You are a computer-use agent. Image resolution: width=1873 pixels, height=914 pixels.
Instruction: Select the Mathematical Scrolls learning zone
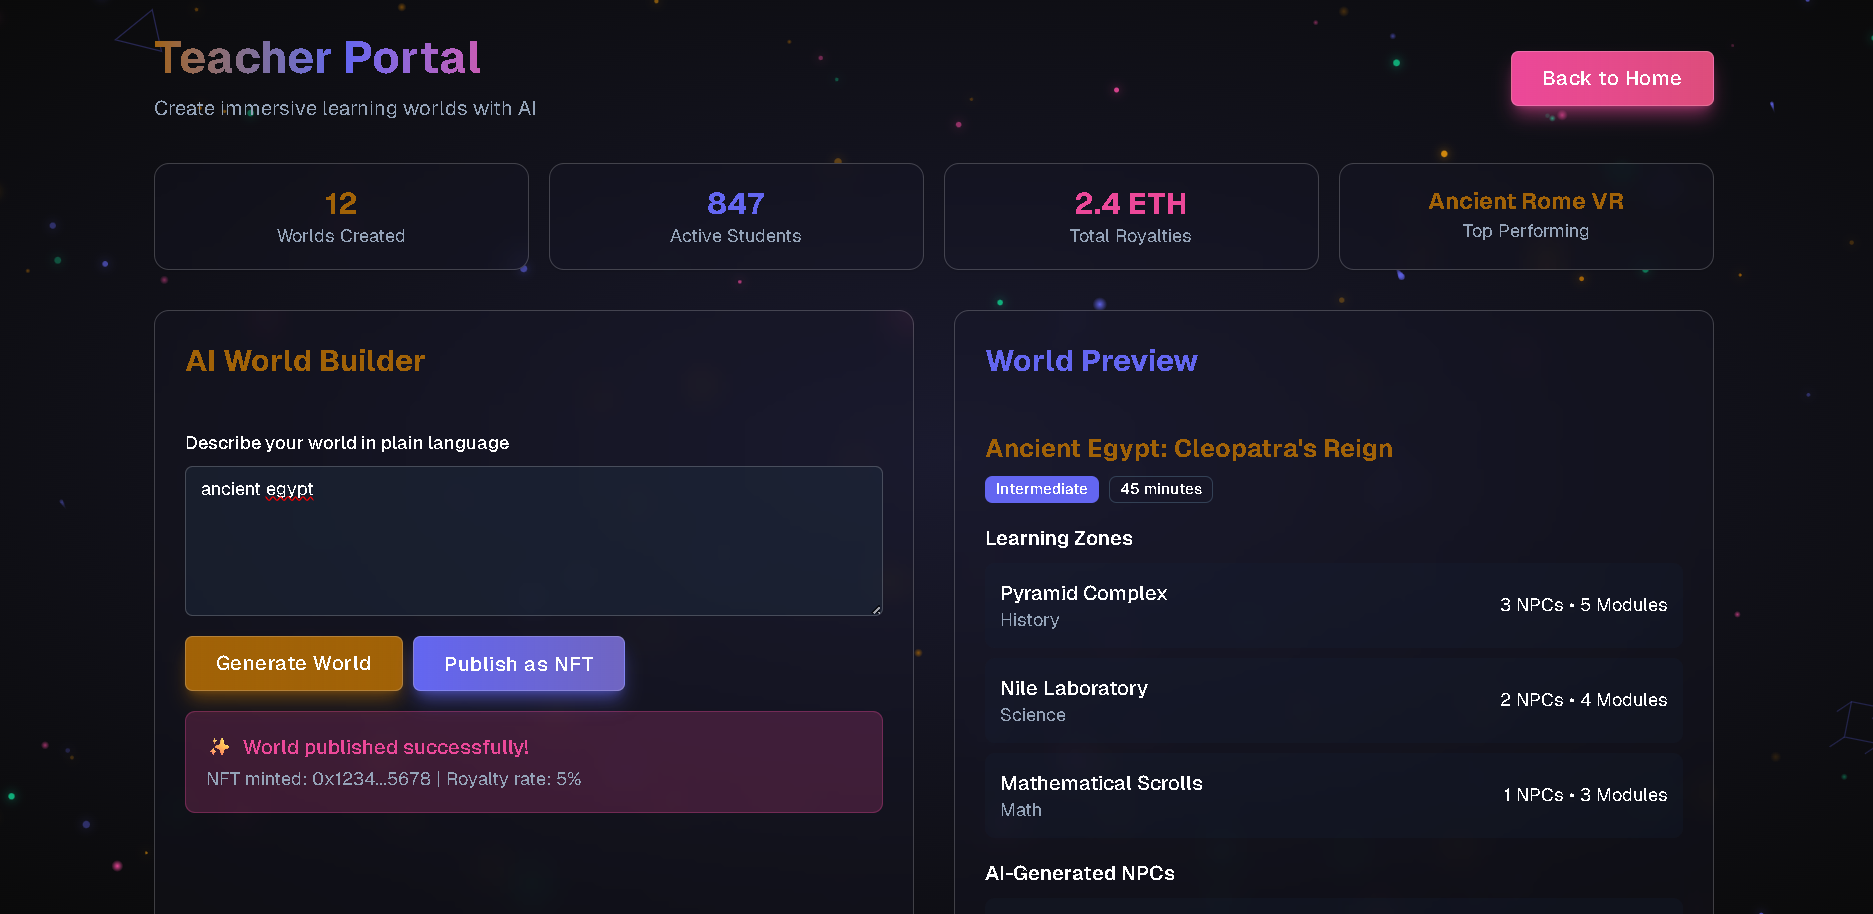[x=1334, y=795]
